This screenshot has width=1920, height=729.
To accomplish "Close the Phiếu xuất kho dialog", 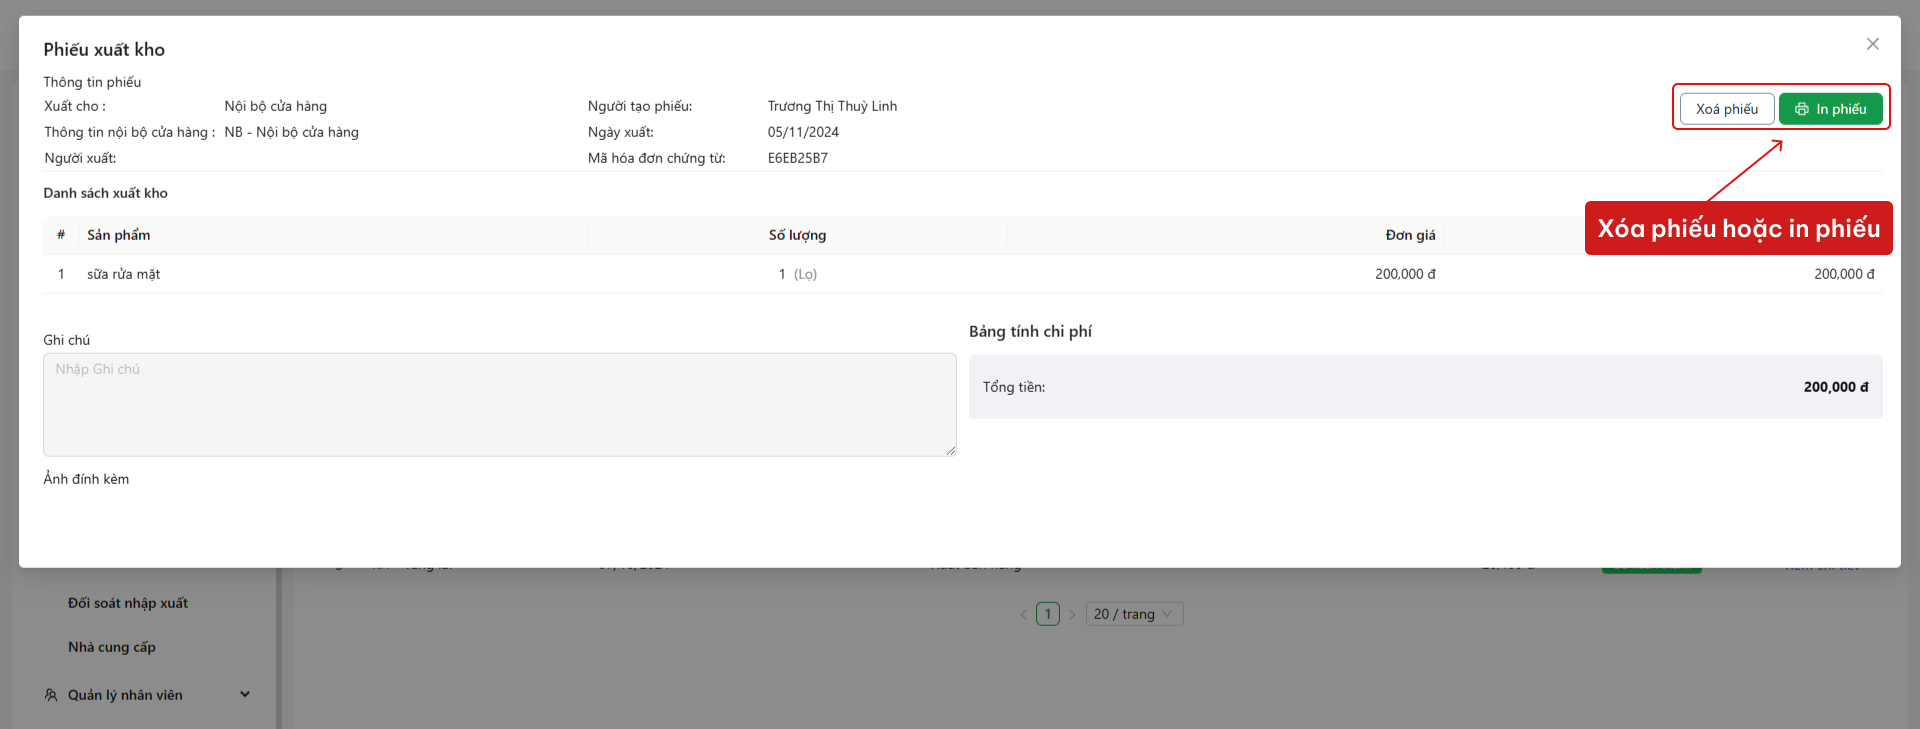I will [x=1872, y=44].
